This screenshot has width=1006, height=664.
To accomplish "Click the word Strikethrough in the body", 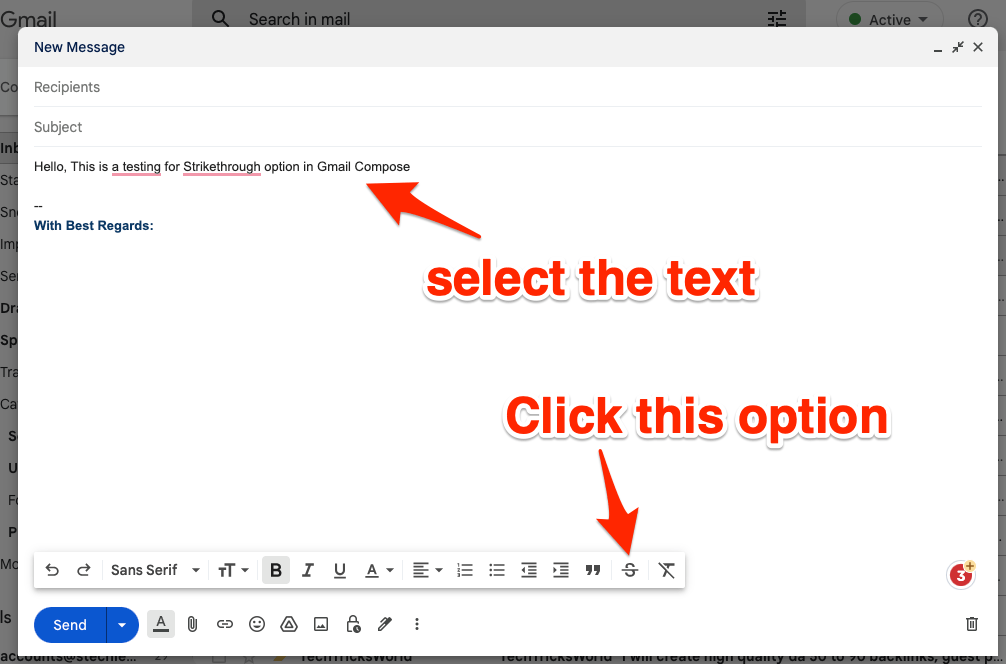I will tap(222, 167).
